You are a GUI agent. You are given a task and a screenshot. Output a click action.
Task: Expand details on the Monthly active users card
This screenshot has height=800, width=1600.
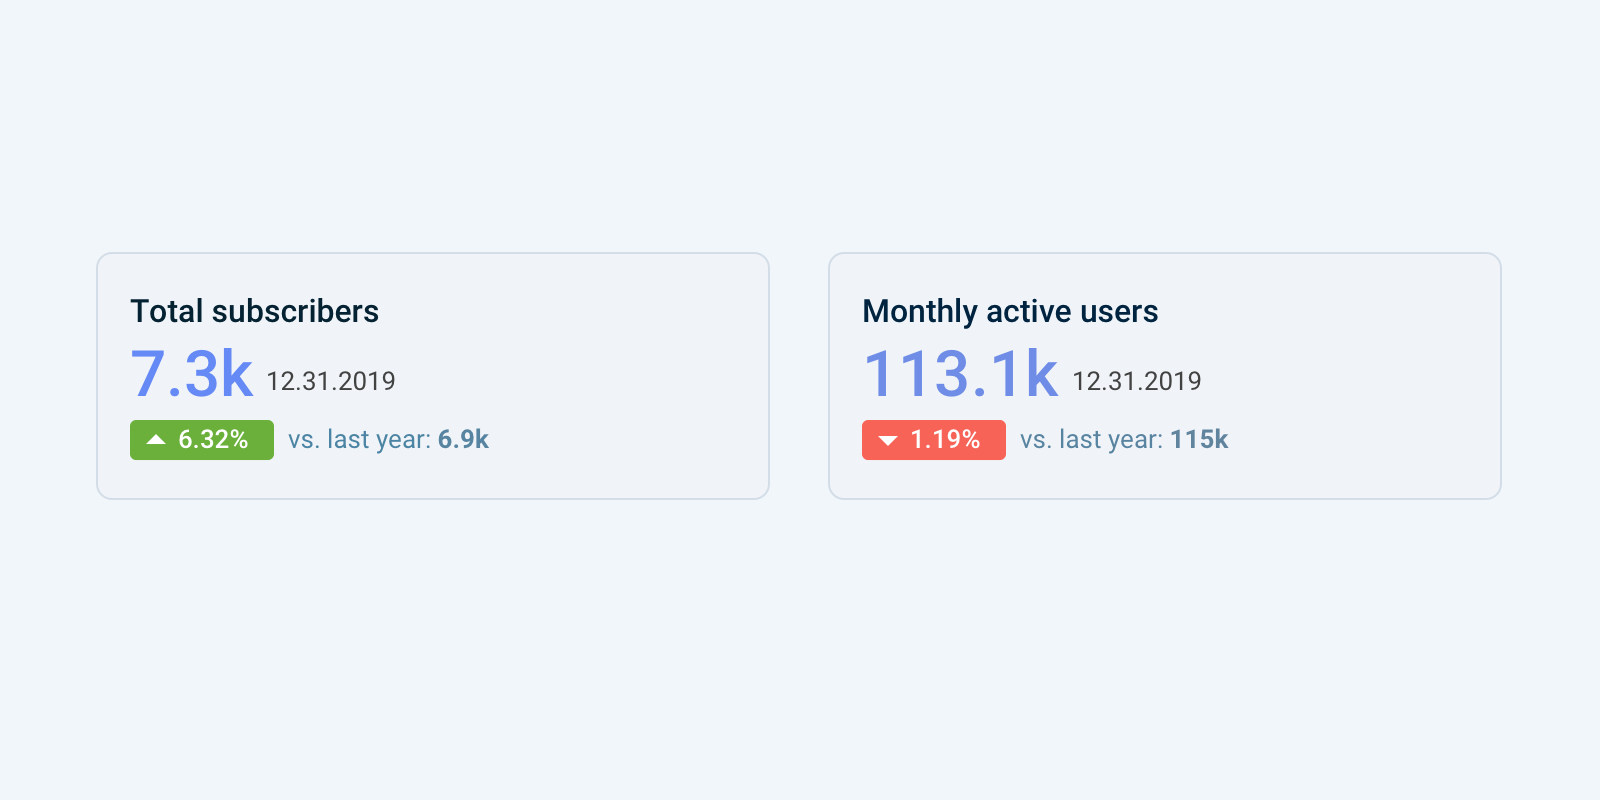[1164, 375]
